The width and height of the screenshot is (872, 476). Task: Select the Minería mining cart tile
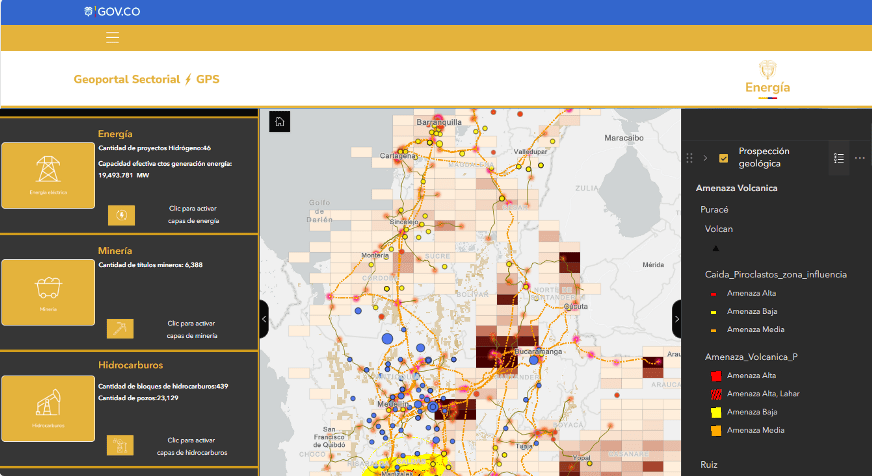coord(47,292)
